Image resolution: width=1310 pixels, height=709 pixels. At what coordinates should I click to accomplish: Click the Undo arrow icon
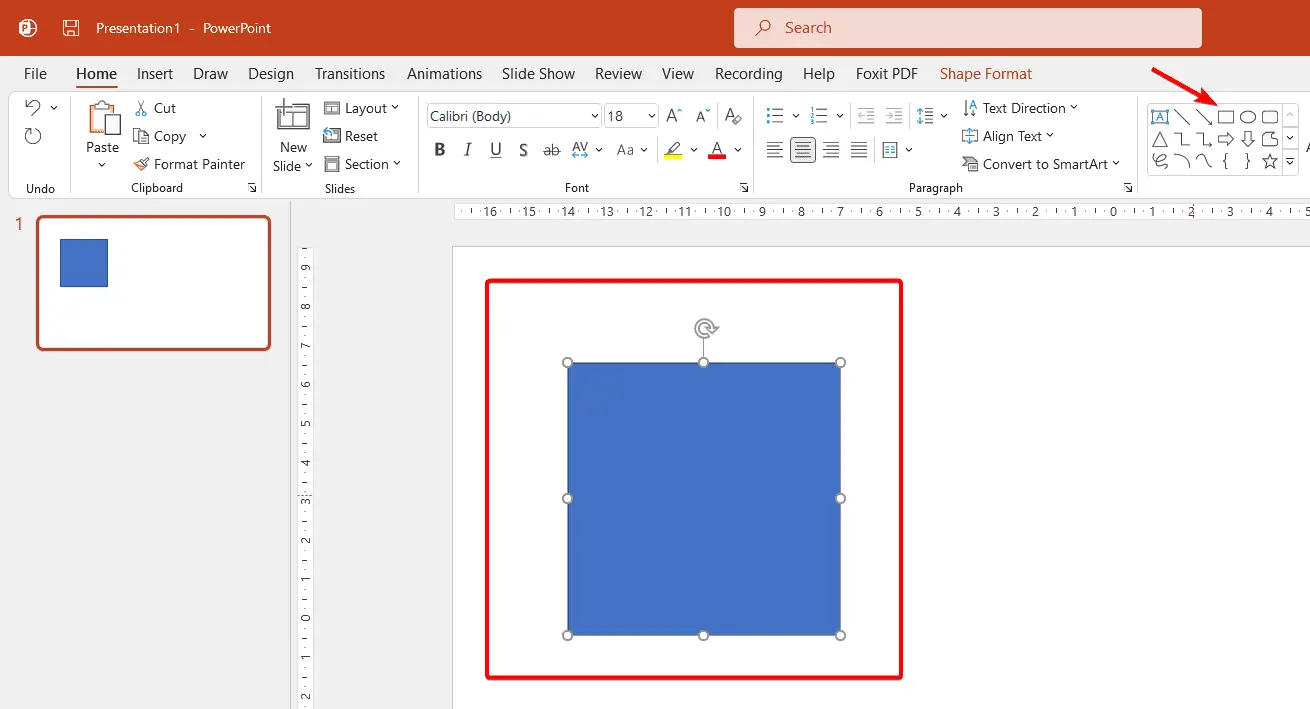[x=33, y=107]
